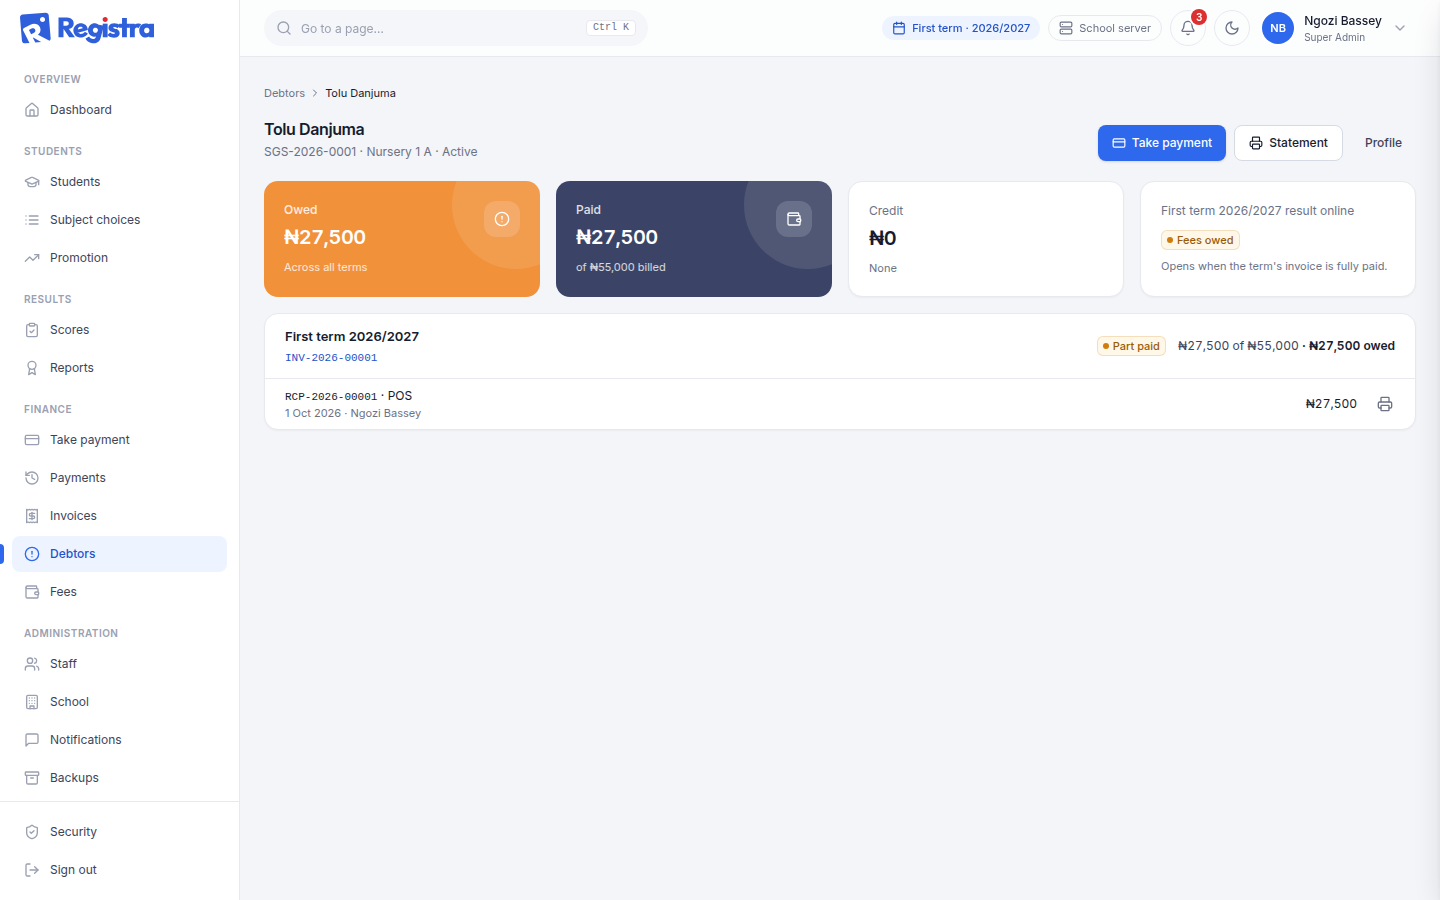Viewport: 1440px width, 900px height.
Task: Click the Tolu Danjuma page heading
Action: [314, 129]
